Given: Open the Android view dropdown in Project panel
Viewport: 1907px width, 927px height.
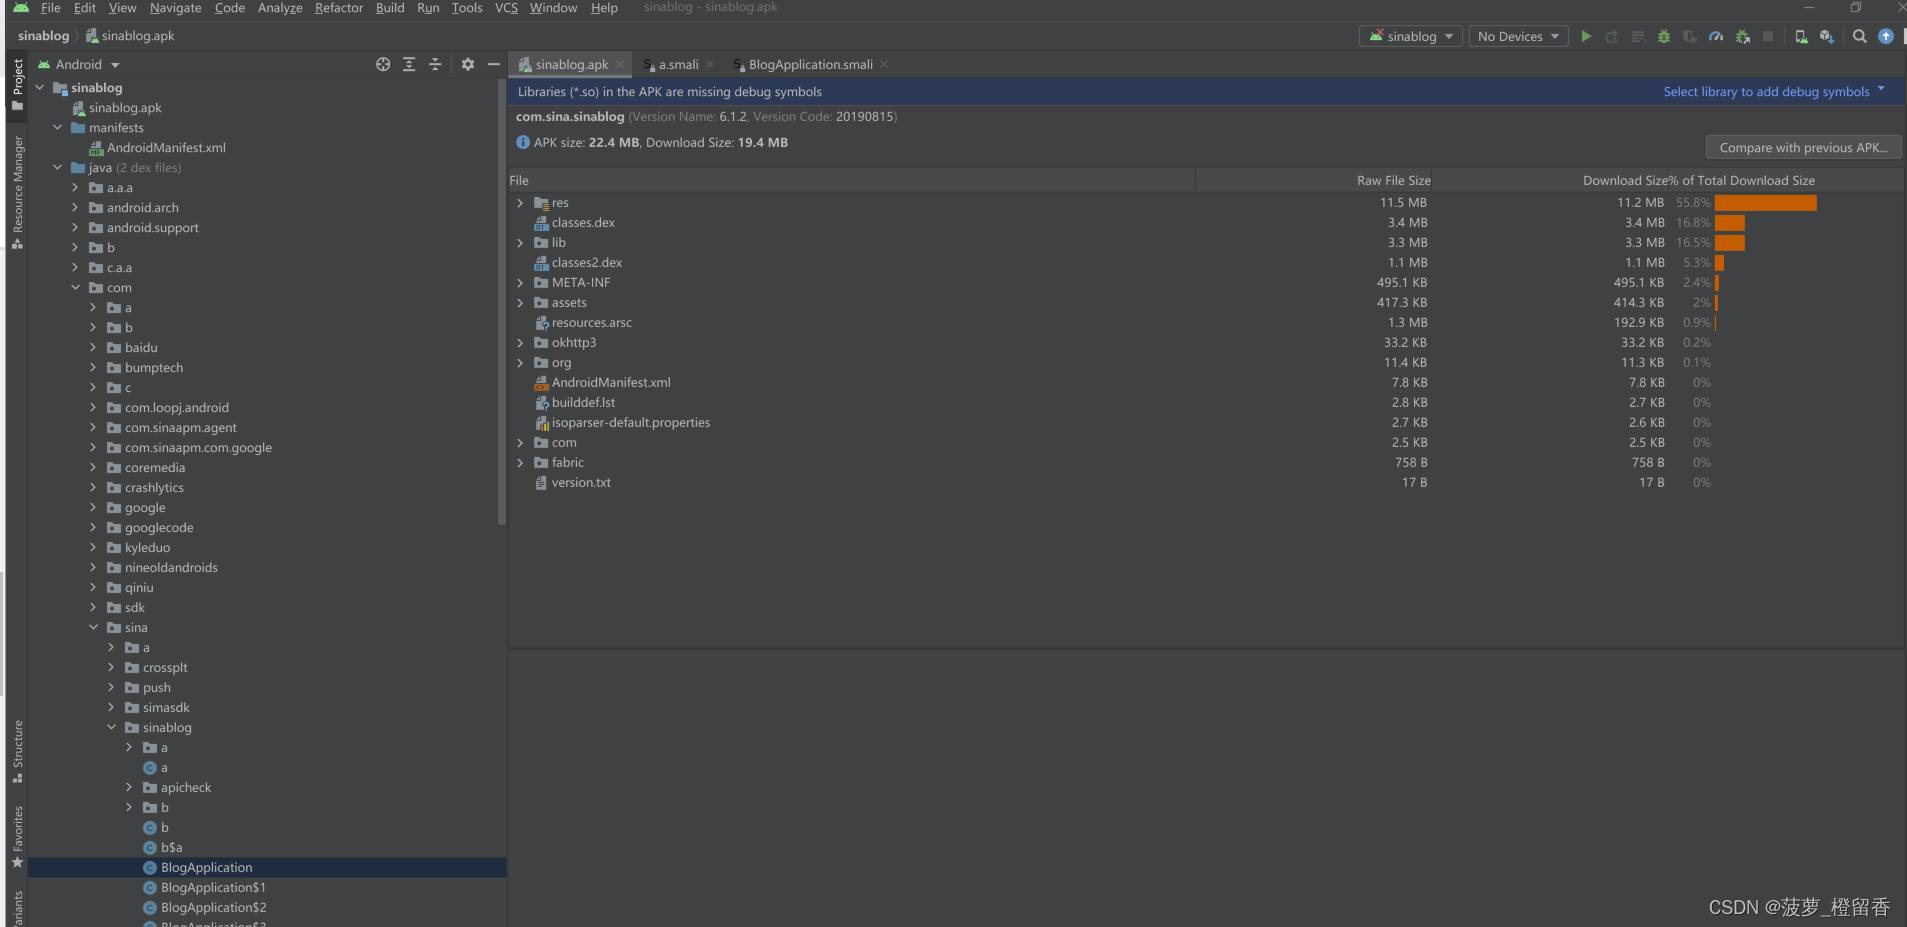Looking at the screenshot, I should coord(79,64).
